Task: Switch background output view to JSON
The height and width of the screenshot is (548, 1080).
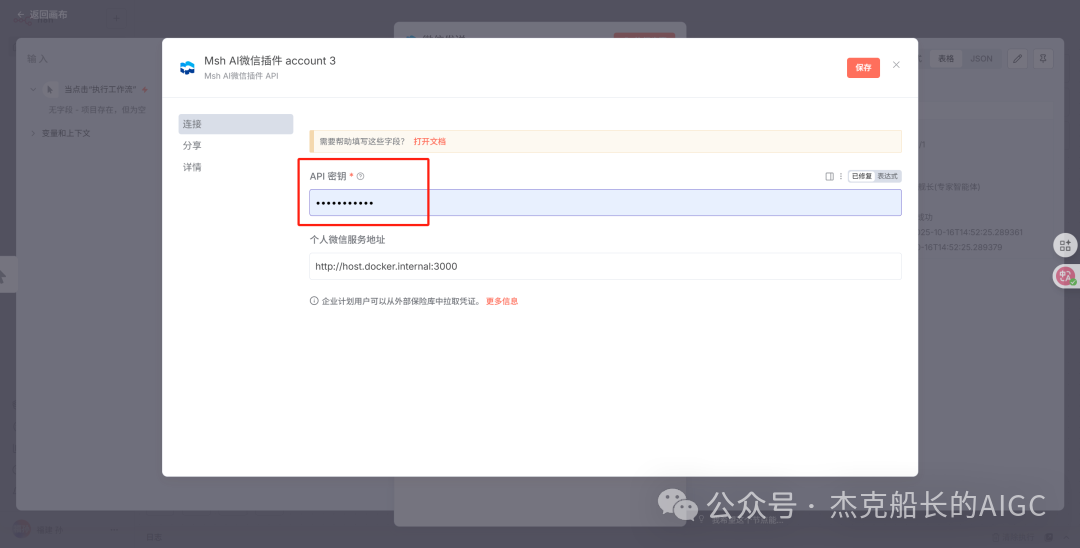Action: pyautogui.click(x=982, y=59)
